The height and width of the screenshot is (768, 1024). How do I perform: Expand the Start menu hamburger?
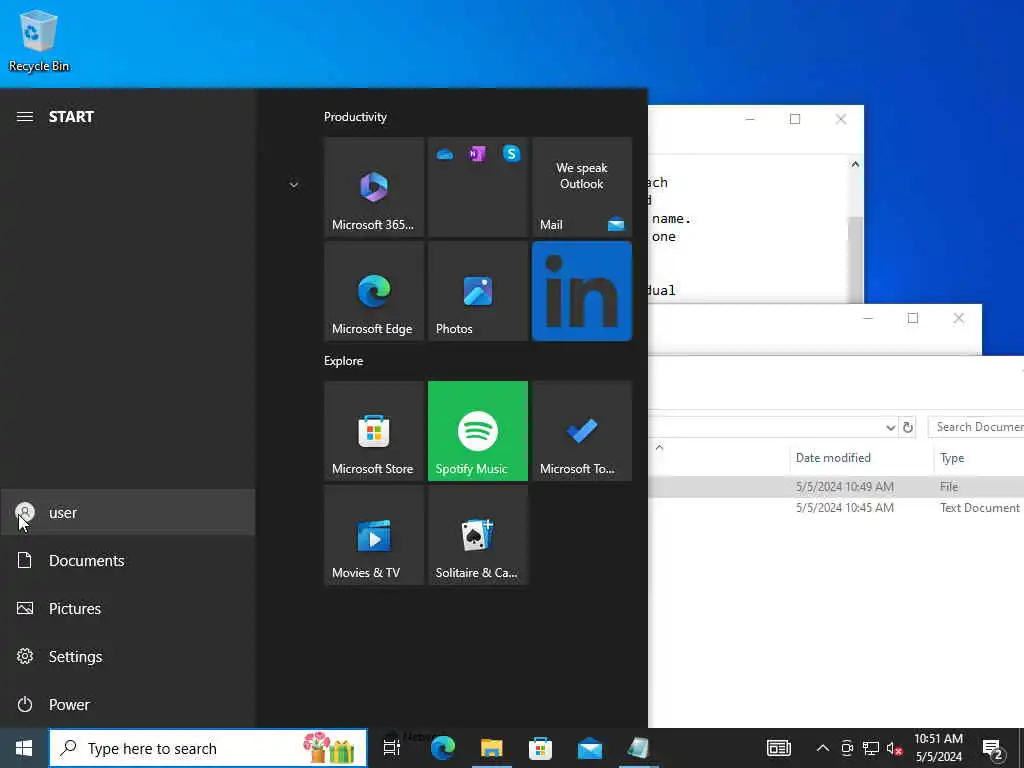click(25, 117)
